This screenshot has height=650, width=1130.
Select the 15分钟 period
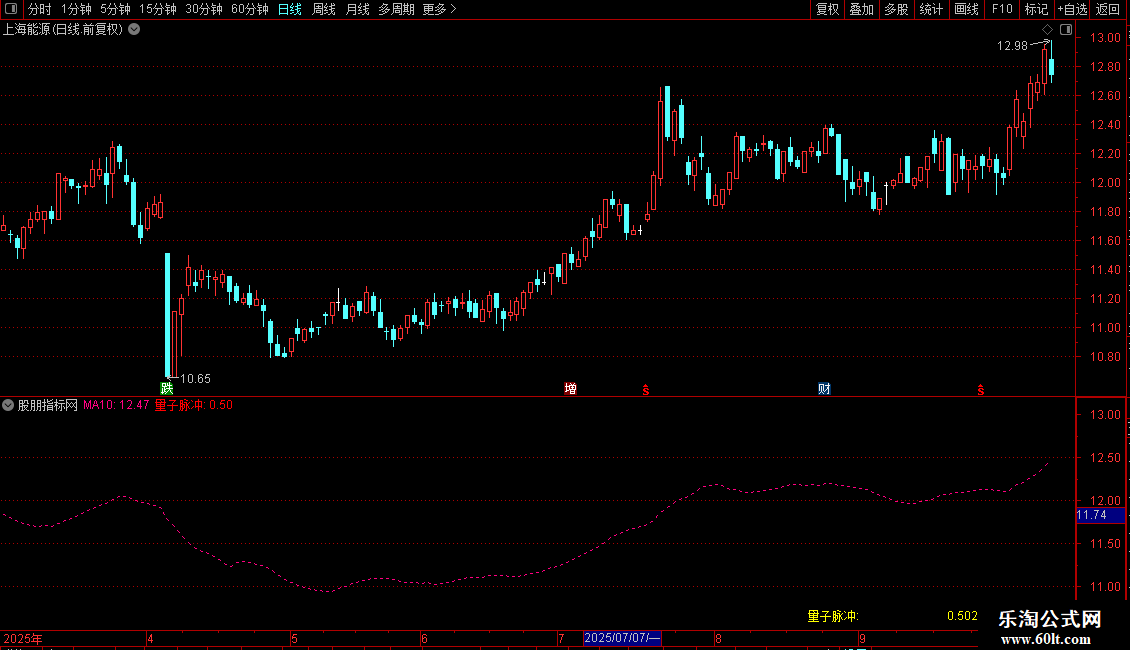click(x=157, y=9)
